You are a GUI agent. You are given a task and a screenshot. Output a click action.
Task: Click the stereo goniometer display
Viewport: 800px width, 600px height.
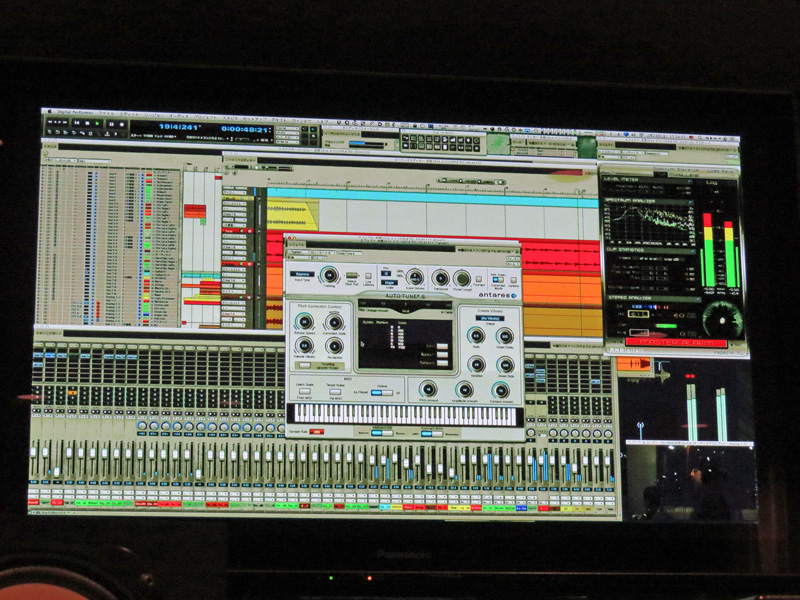(722, 319)
